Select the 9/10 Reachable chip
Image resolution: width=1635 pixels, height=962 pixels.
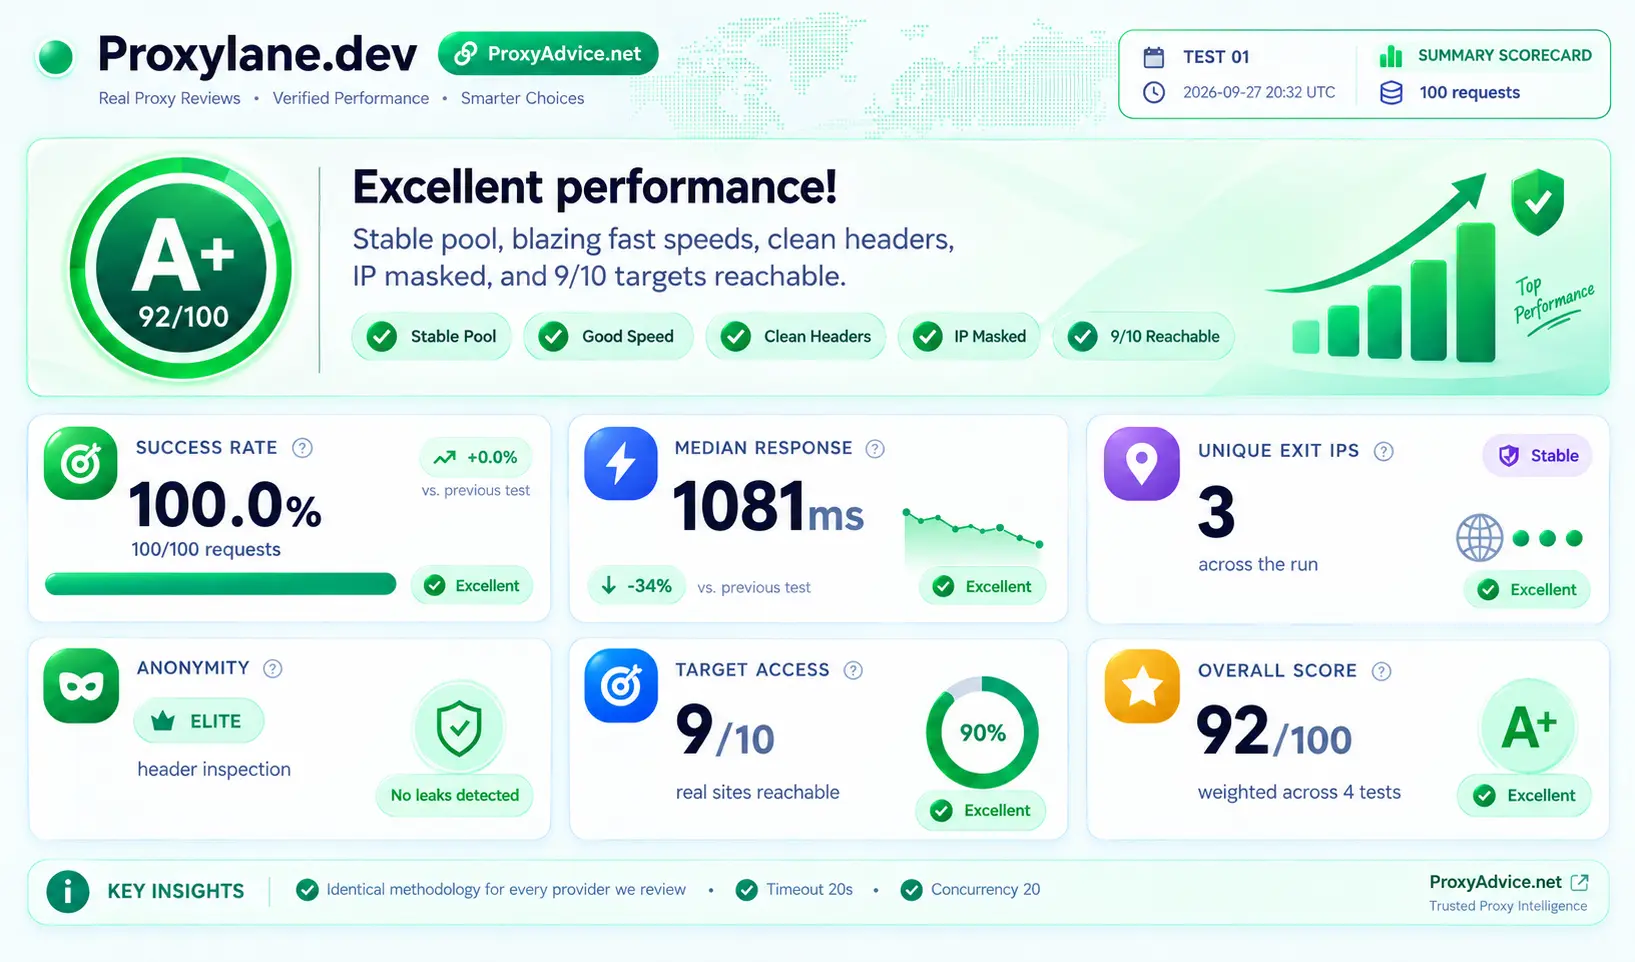(1143, 336)
